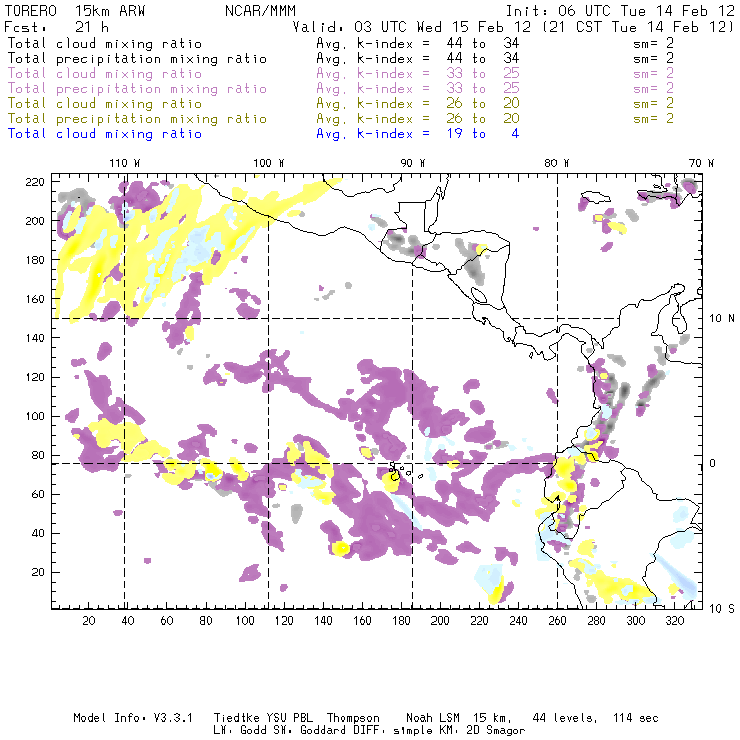Click the first purple 'sm= 2' value
The height and width of the screenshot is (740, 740).
tap(653, 74)
